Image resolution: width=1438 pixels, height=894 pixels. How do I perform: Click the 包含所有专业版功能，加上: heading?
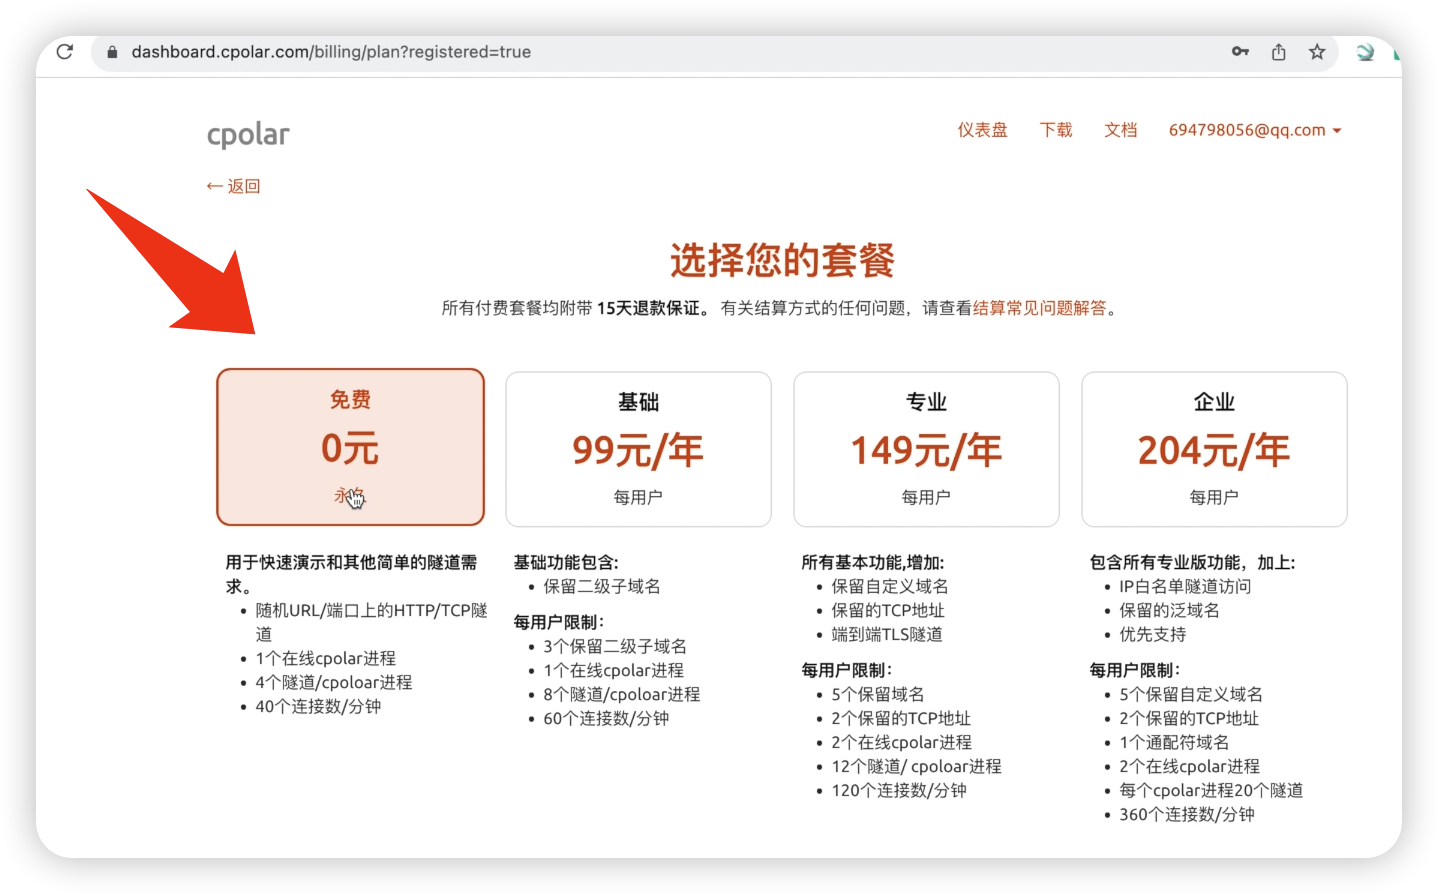pos(1192,563)
